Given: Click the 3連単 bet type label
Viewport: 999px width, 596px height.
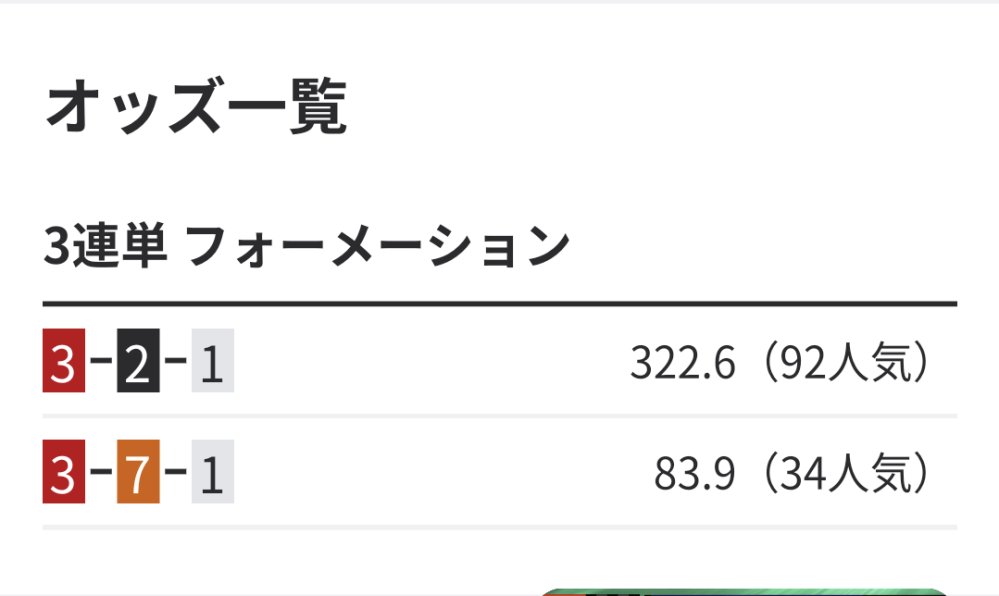Looking at the screenshot, I should [104, 247].
